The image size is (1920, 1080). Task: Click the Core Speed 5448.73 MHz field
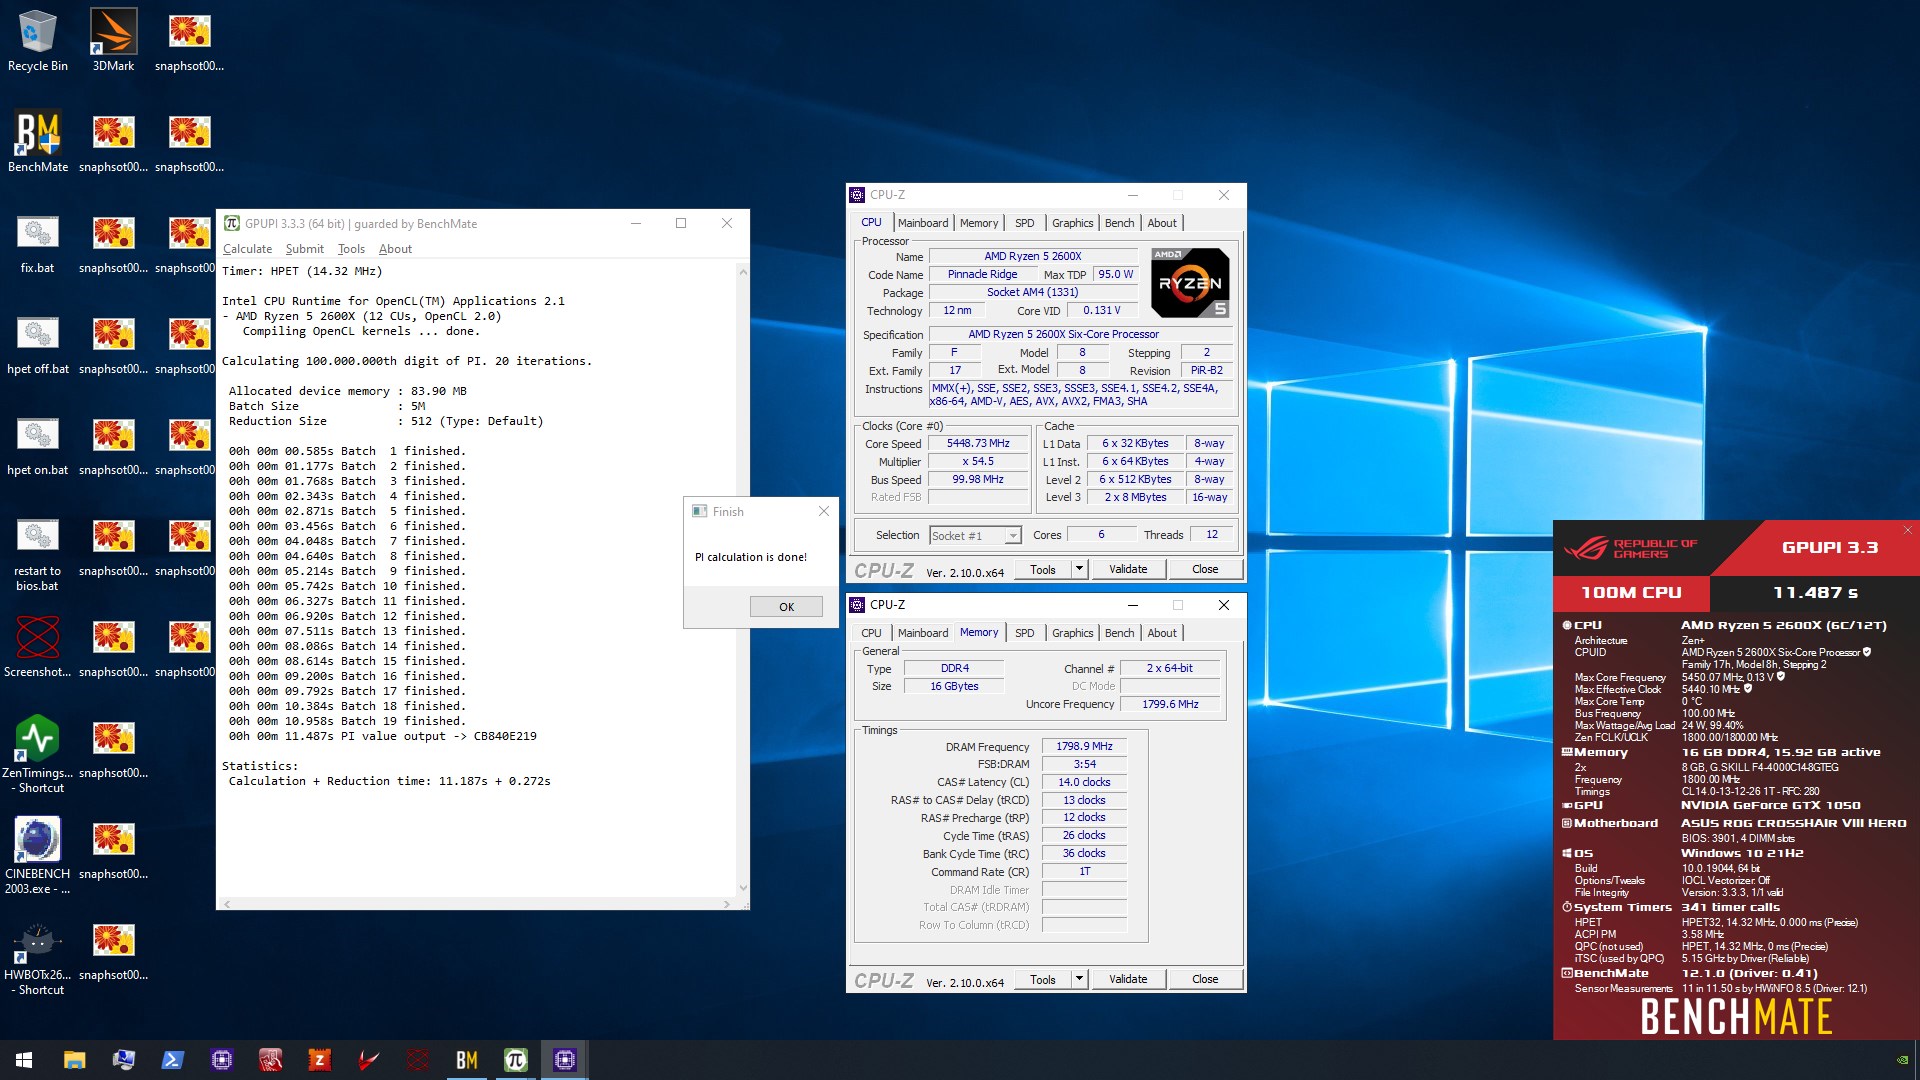978,443
